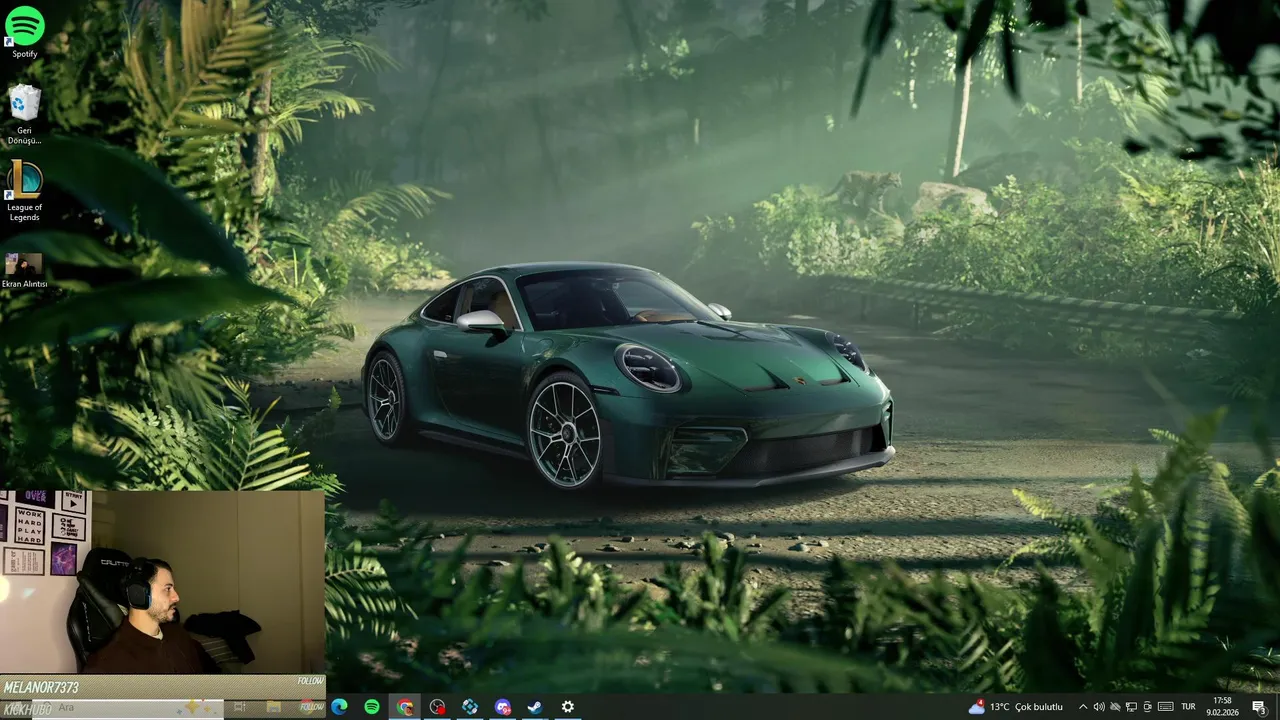Open the volume speaker control
1280x720 pixels.
[x=1099, y=707]
